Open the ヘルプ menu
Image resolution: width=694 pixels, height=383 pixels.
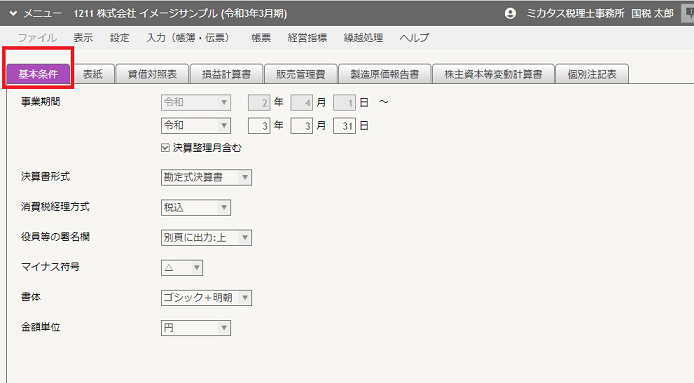[414, 38]
